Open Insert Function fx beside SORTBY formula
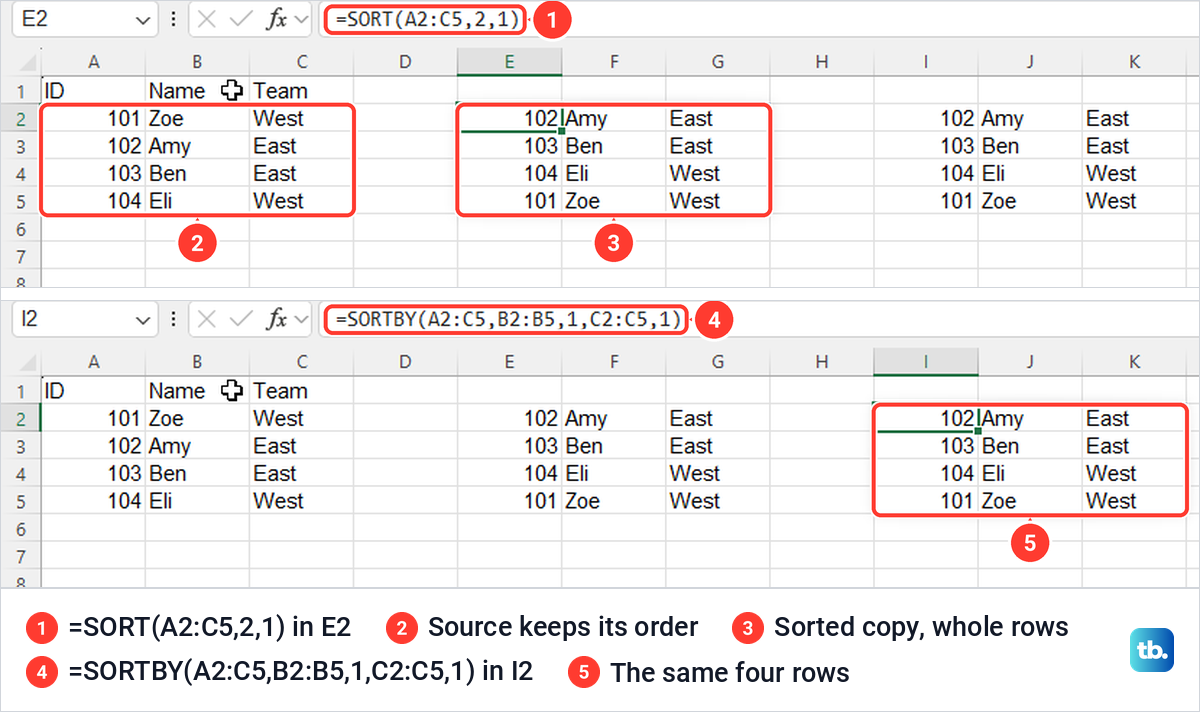This screenshot has width=1200, height=712. 277,319
